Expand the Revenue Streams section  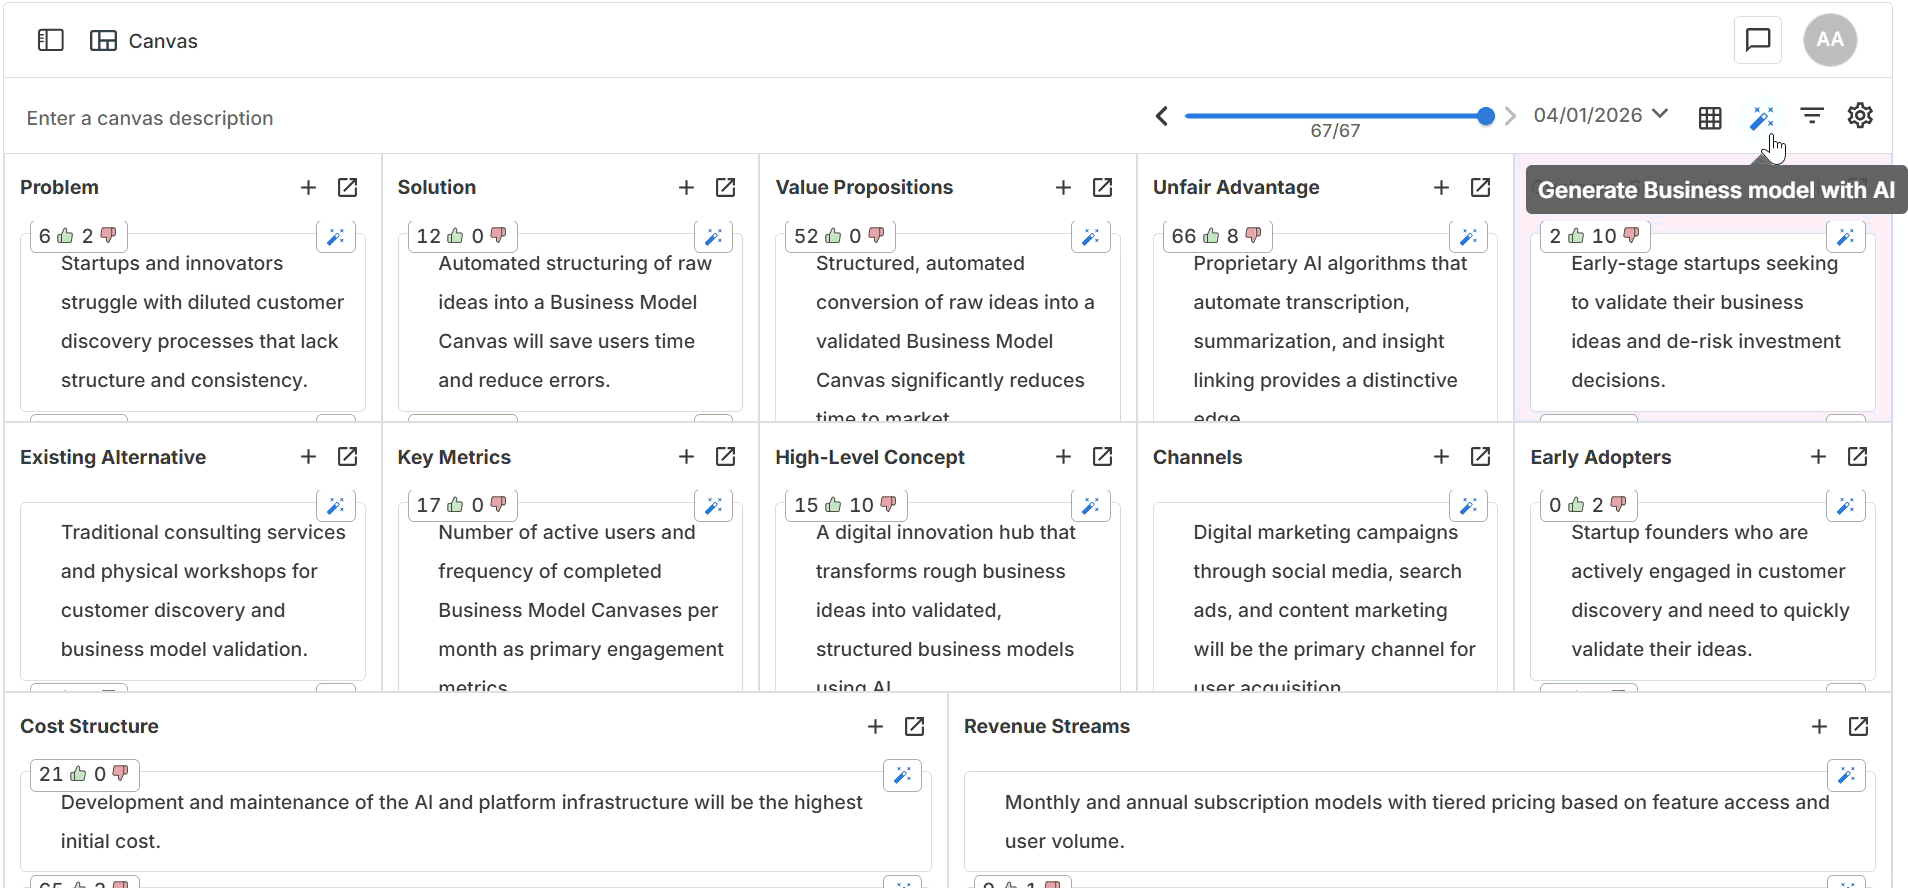point(1858,727)
